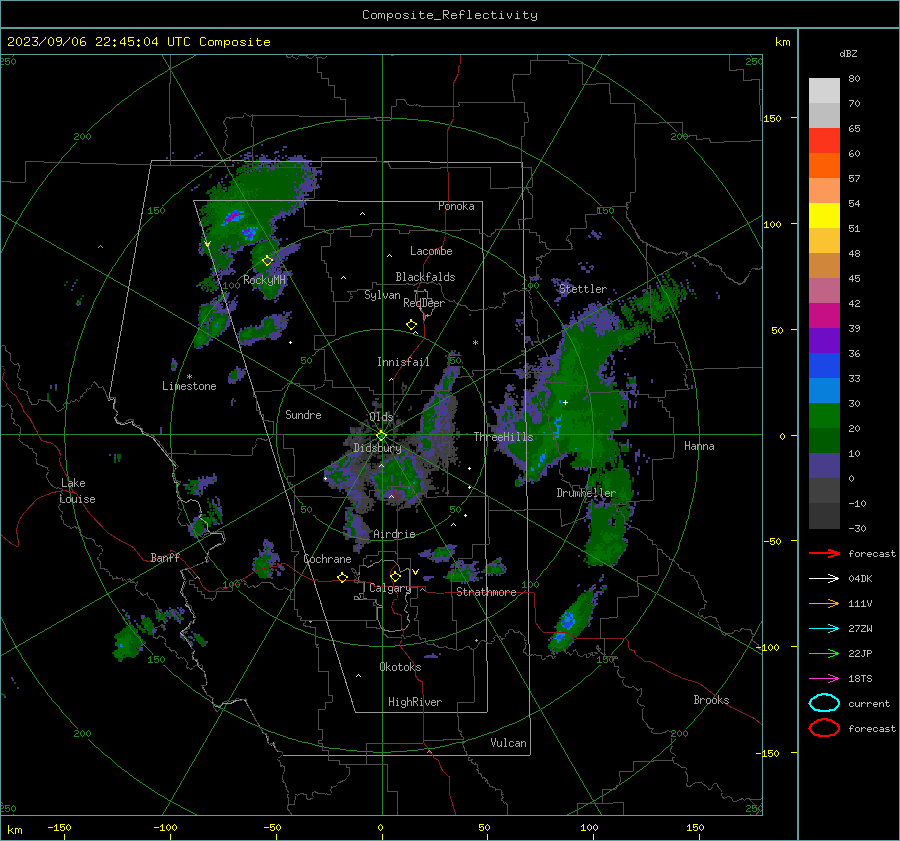Click the yellow diamond marker above Calgary label

[395, 576]
